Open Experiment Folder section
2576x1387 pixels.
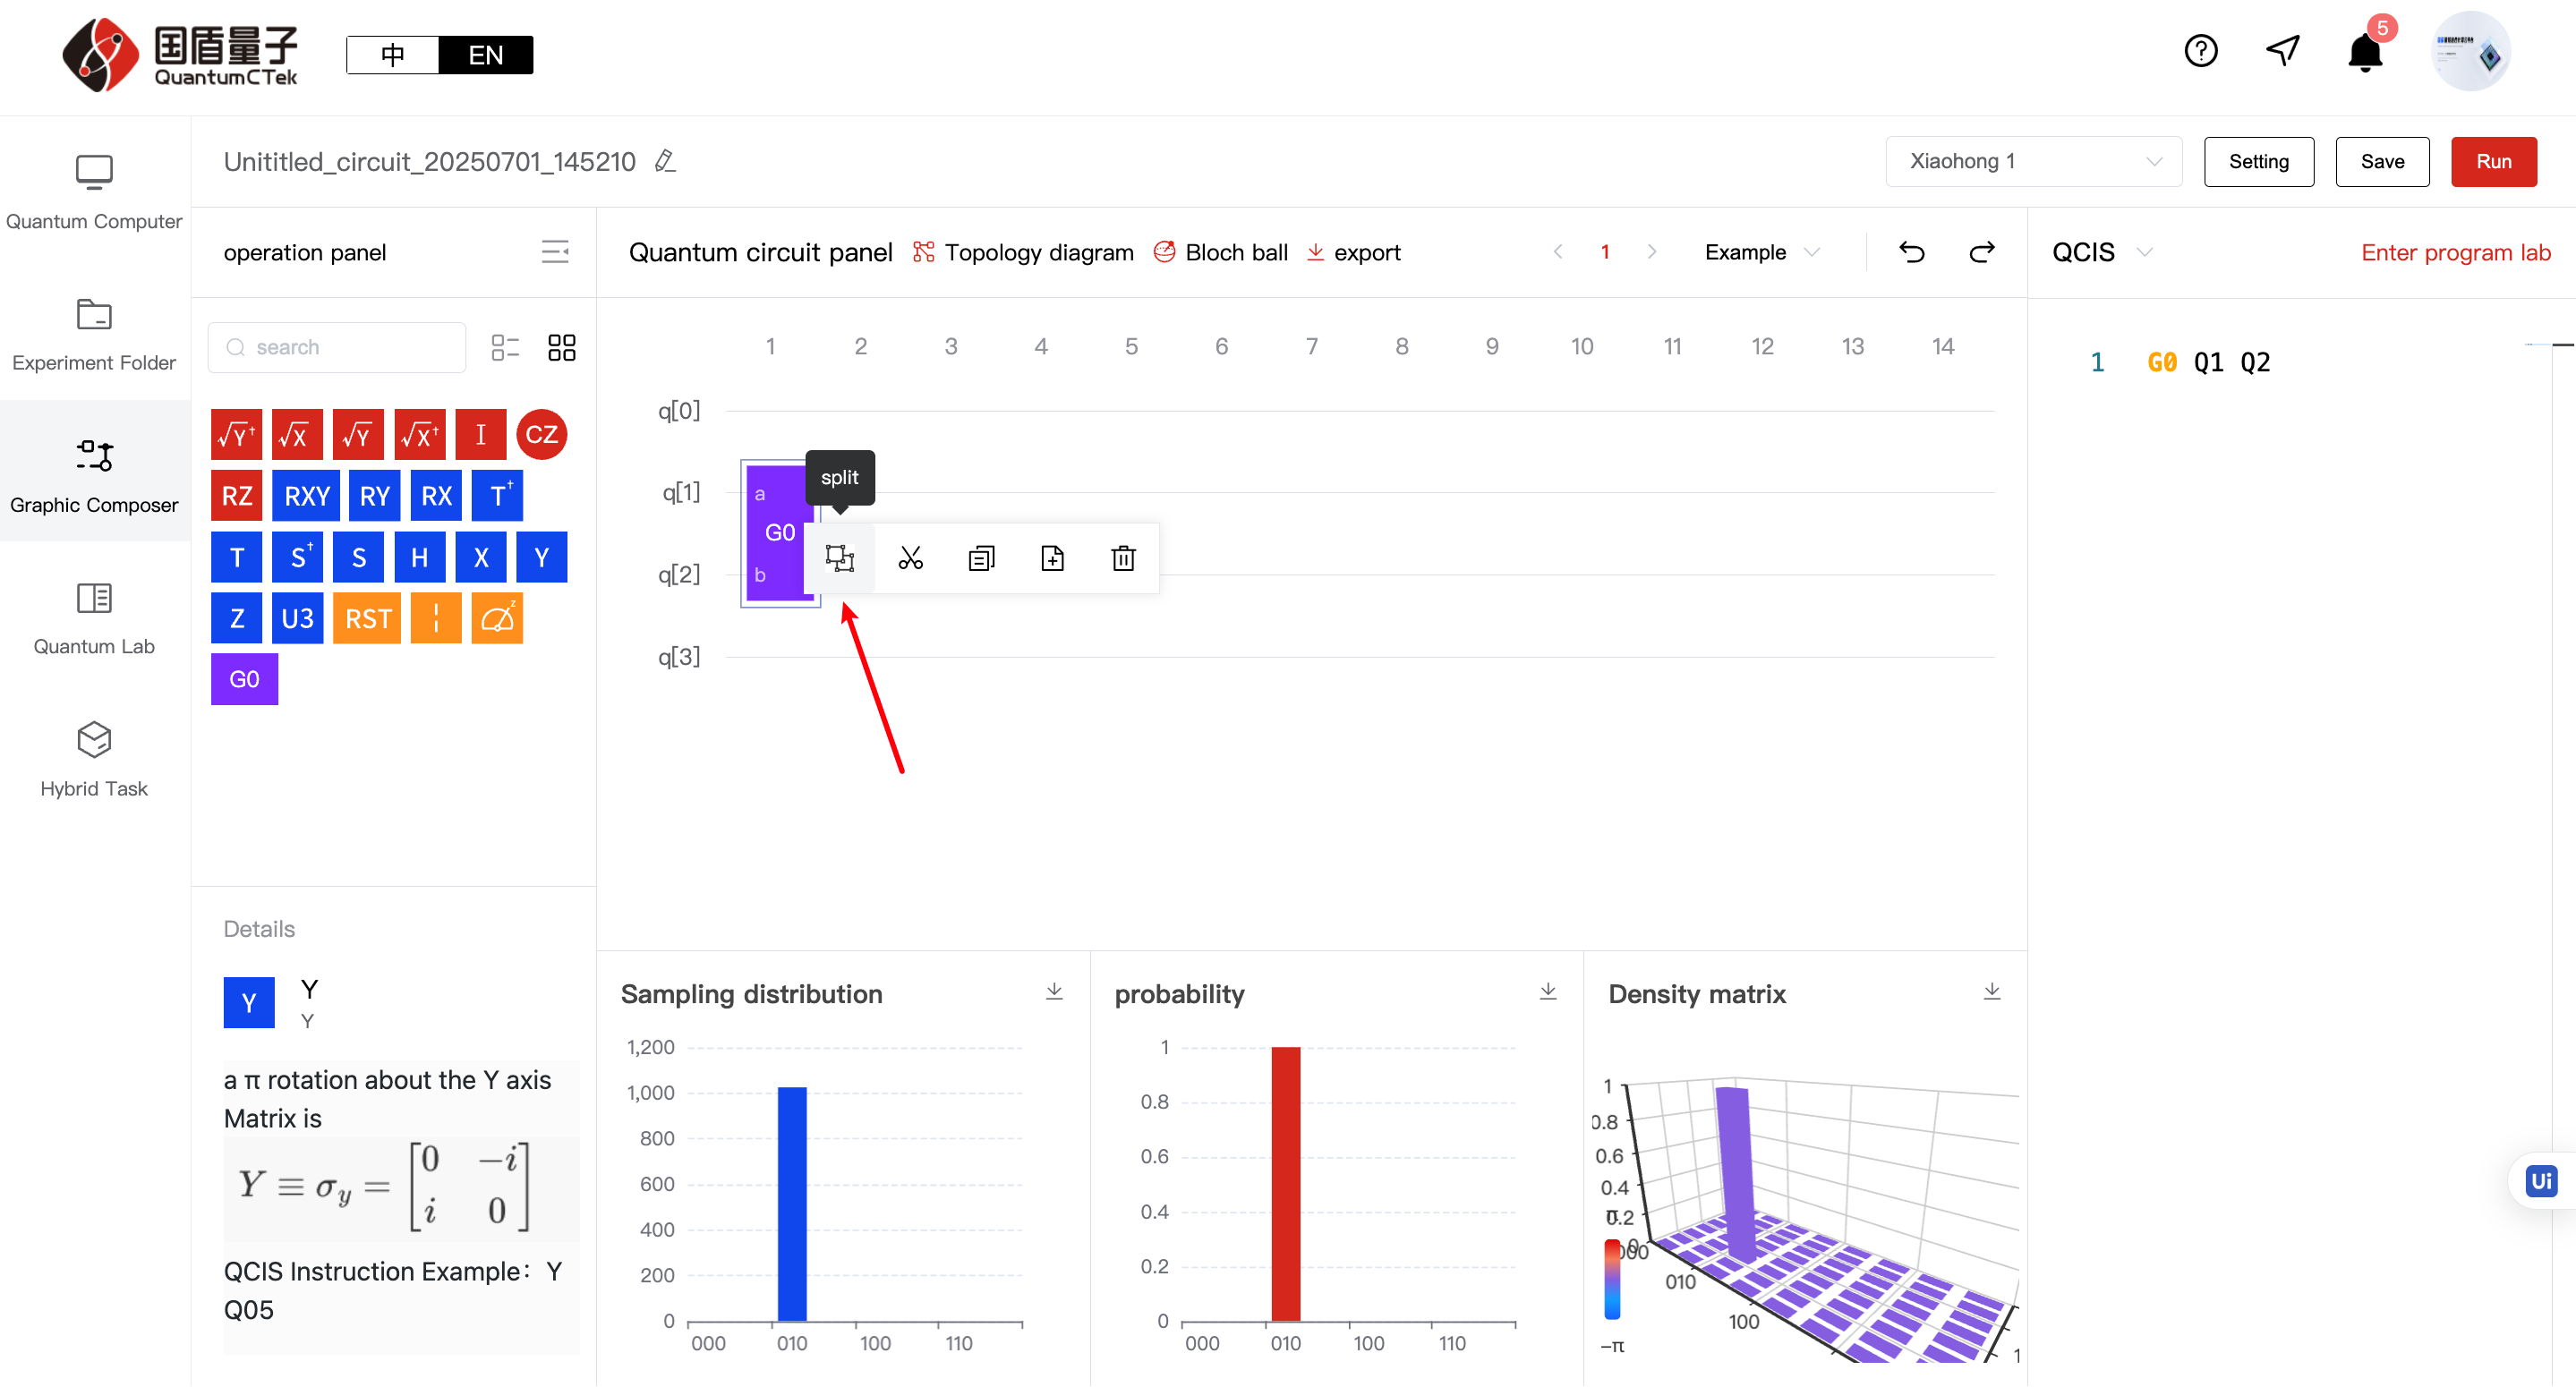tap(94, 335)
